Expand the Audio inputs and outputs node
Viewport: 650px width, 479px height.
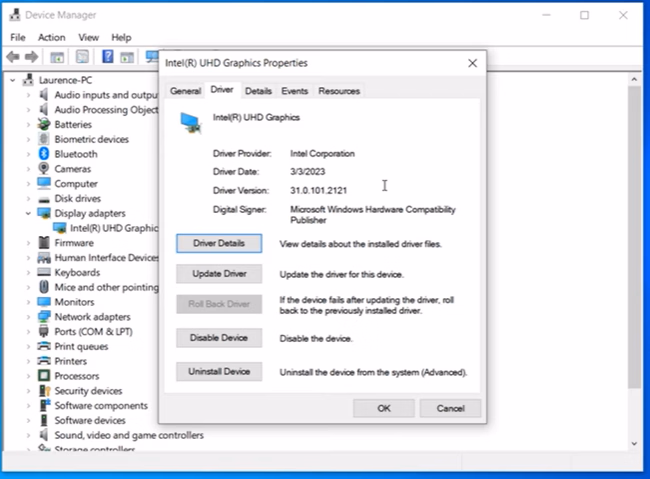pyautogui.click(x=28, y=95)
